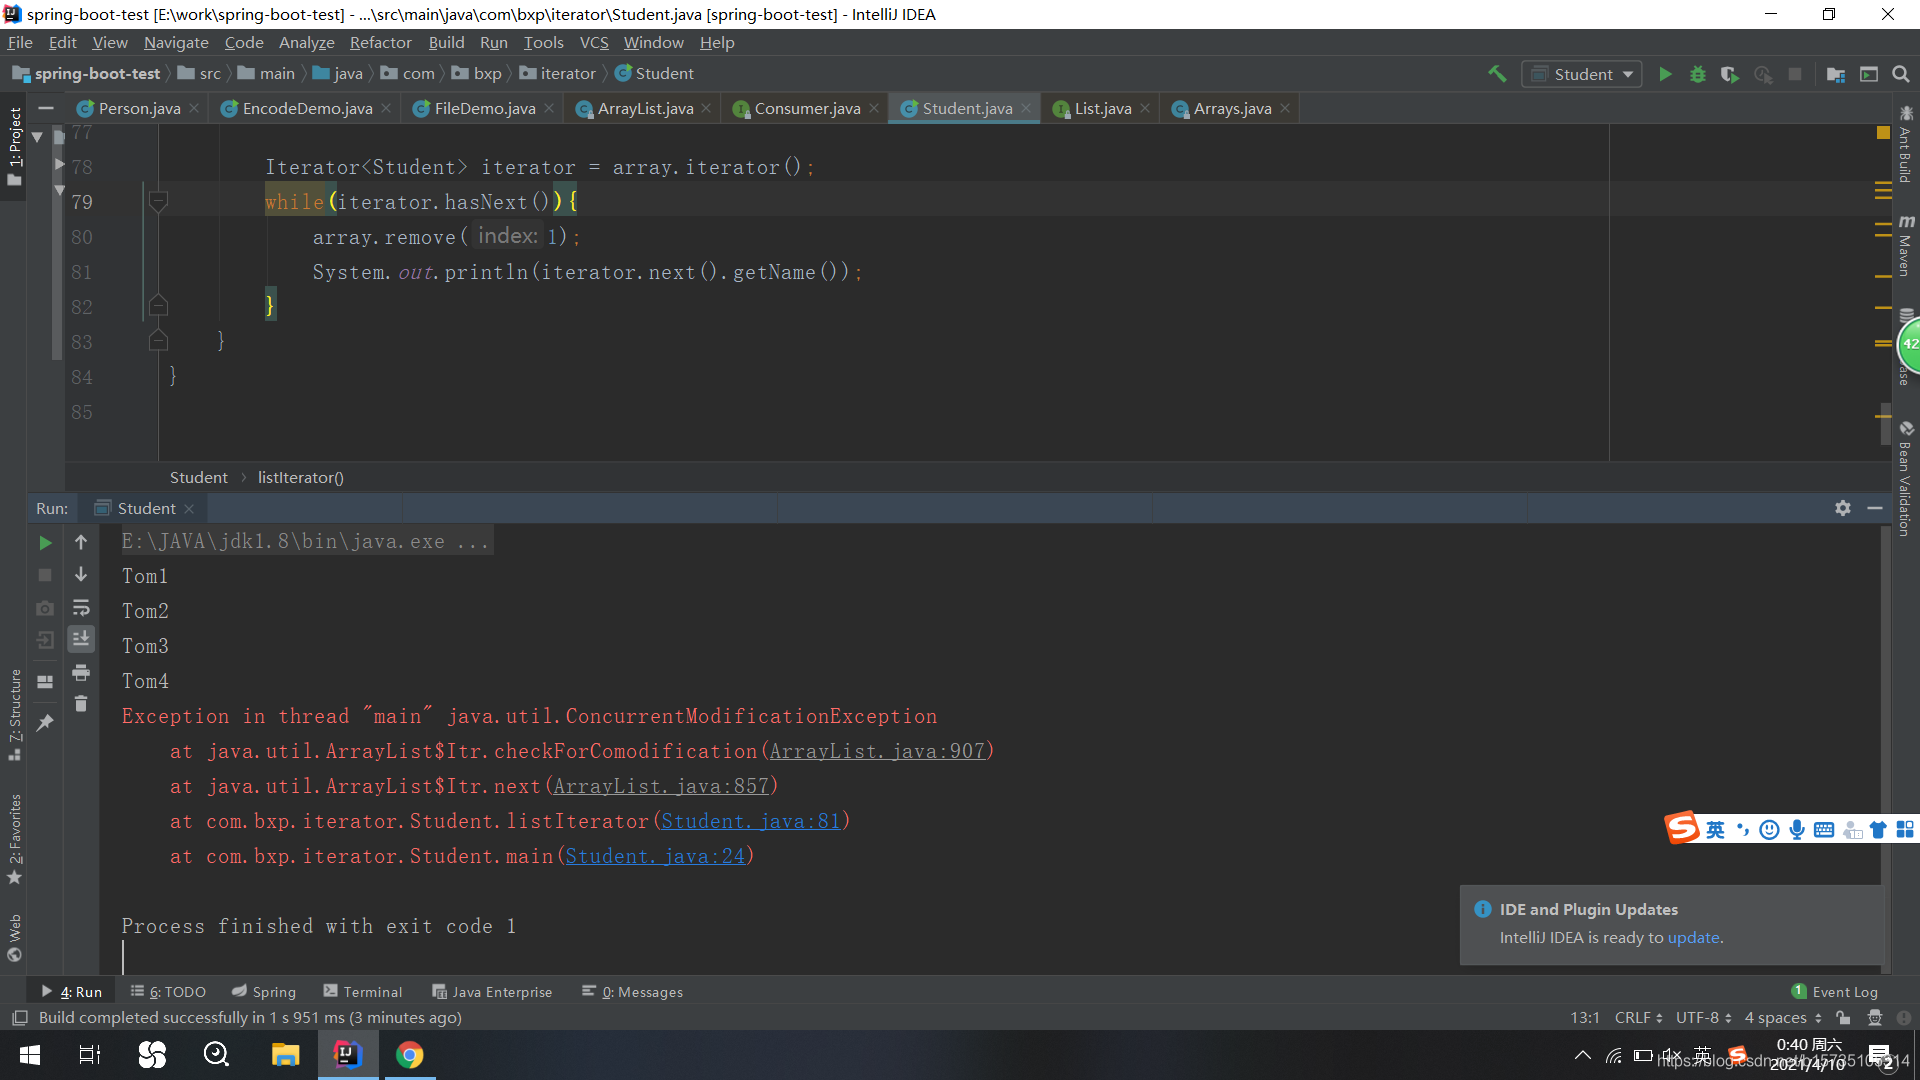Run Student with Coverage
1920x1080 pixels.
[1731, 74]
